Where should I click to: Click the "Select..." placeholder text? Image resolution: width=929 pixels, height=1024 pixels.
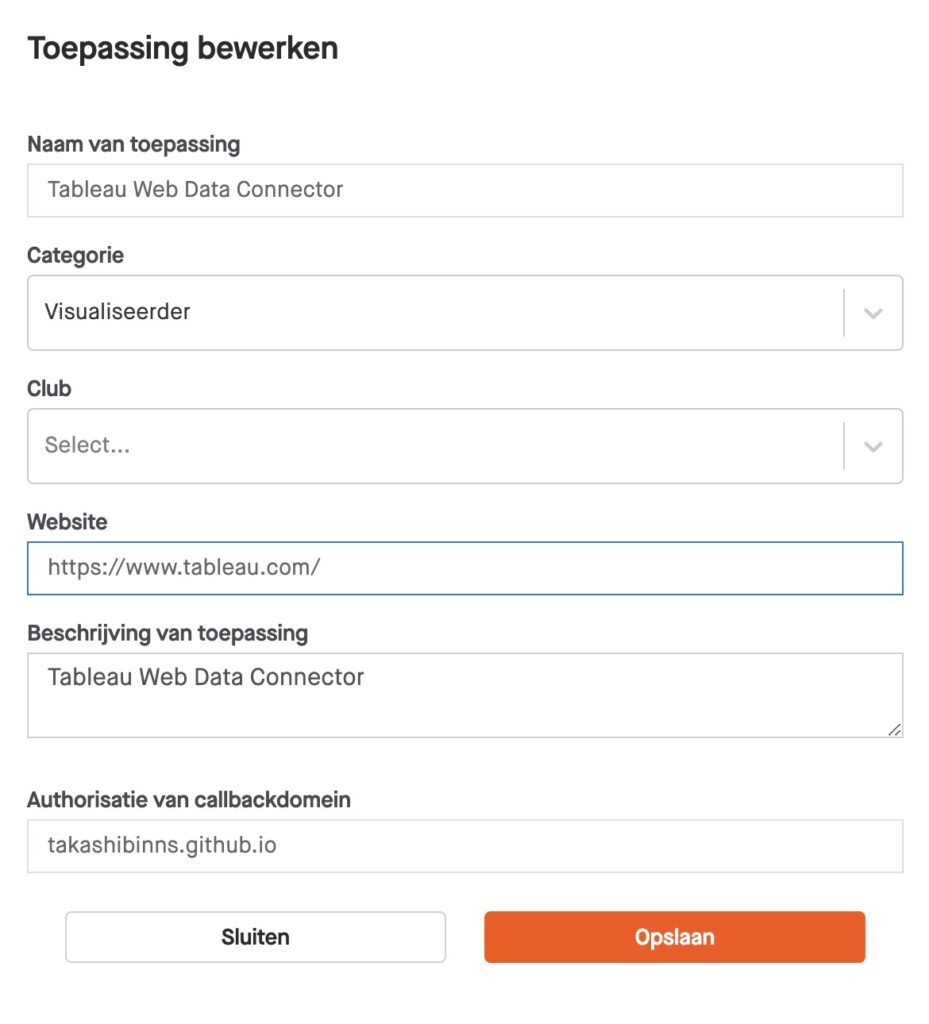tap(88, 446)
